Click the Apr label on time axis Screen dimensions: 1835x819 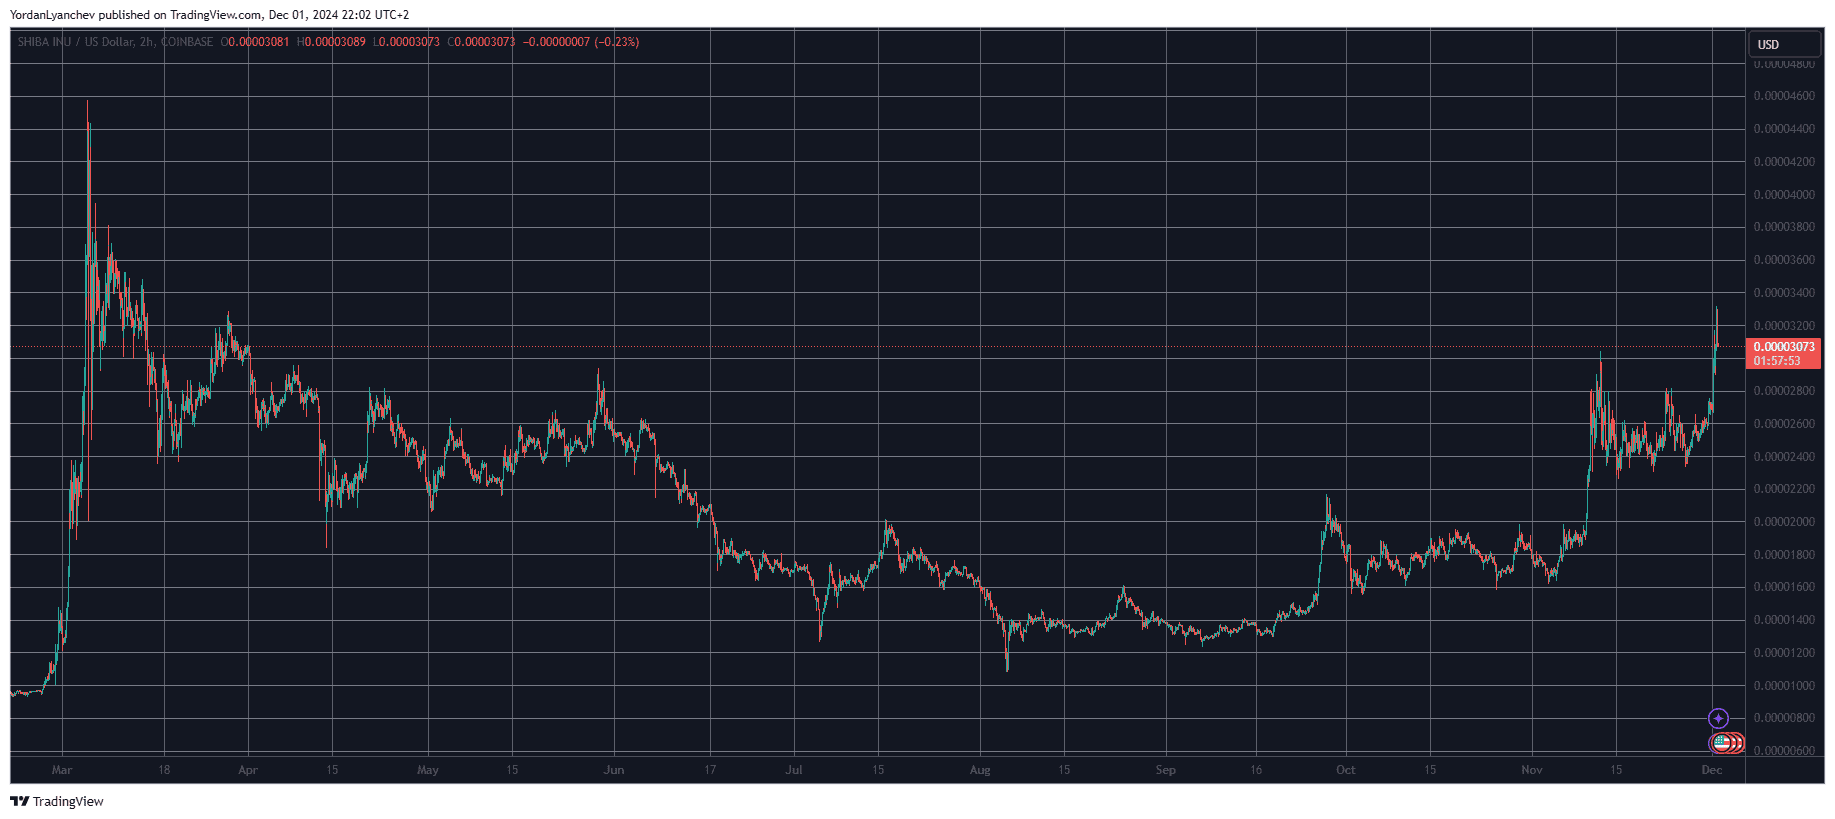pos(248,770)
